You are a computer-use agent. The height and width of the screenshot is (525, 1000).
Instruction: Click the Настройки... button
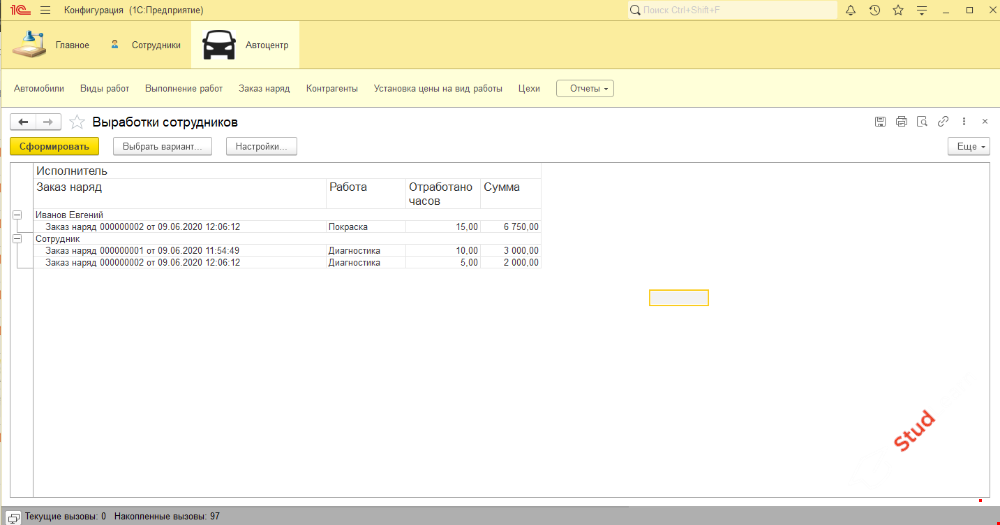point(261,147)
